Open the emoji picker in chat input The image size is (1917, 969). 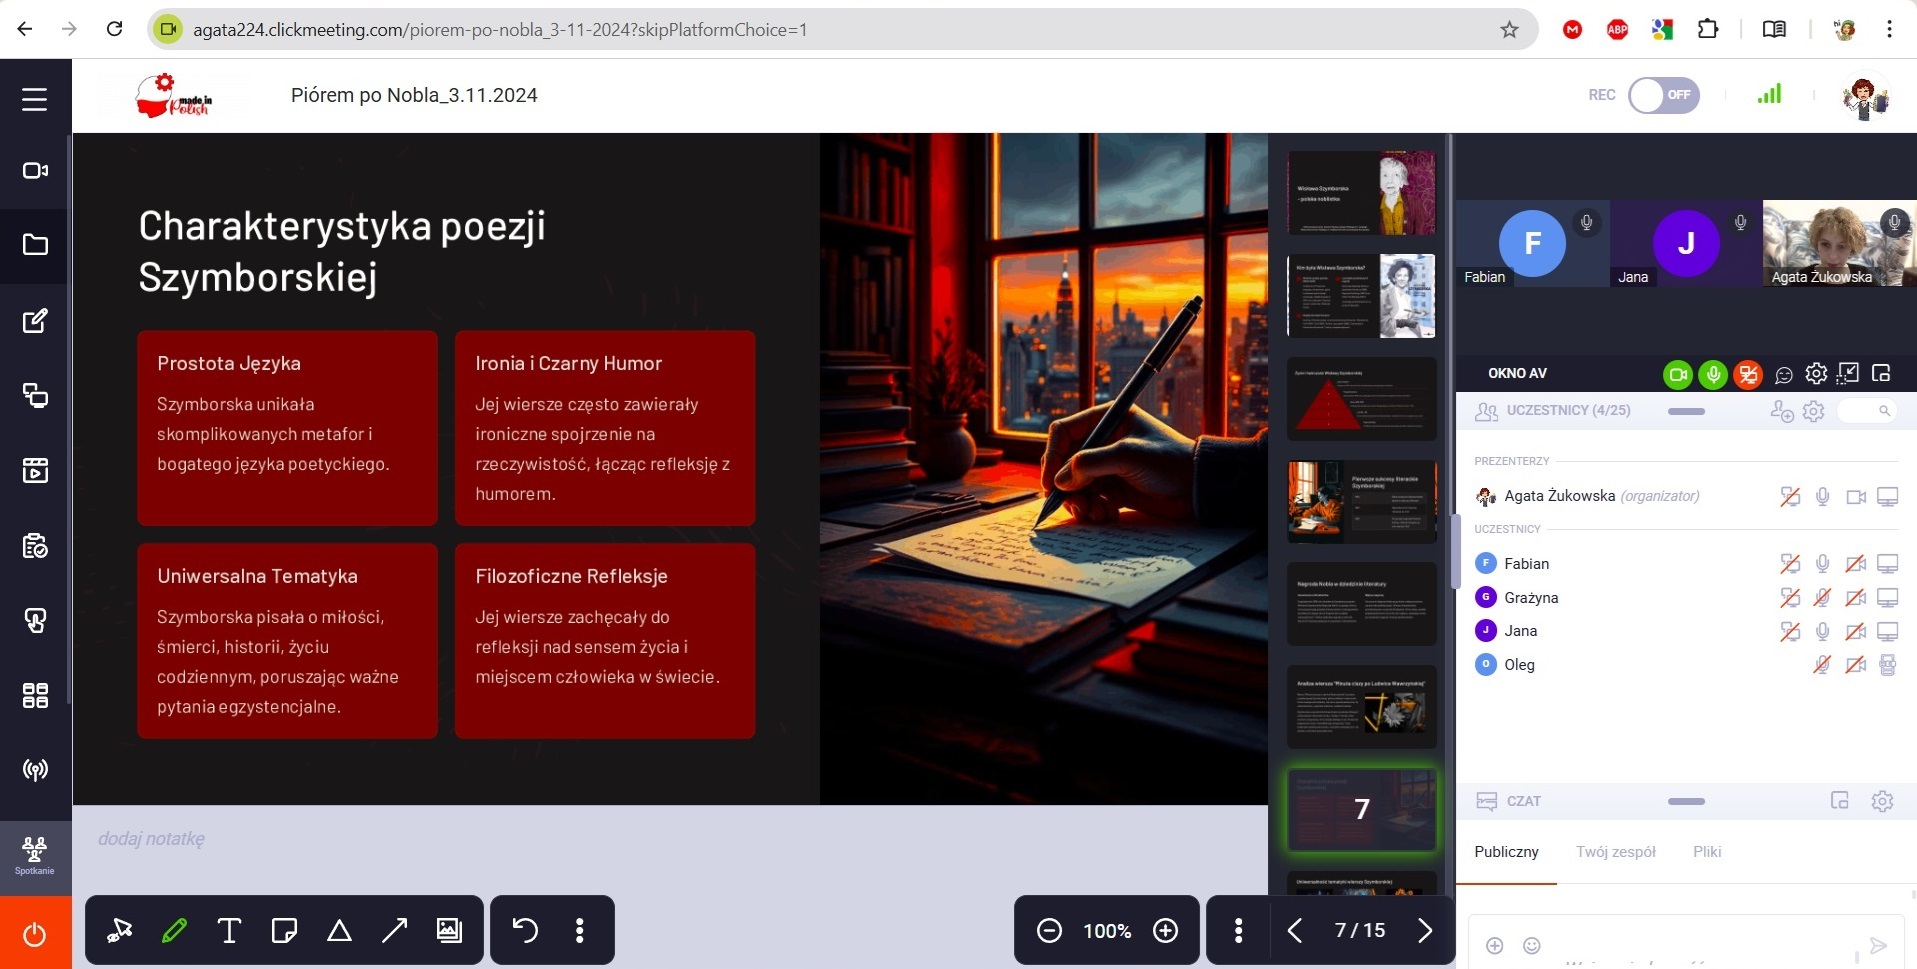click(x=1531, y=946)
